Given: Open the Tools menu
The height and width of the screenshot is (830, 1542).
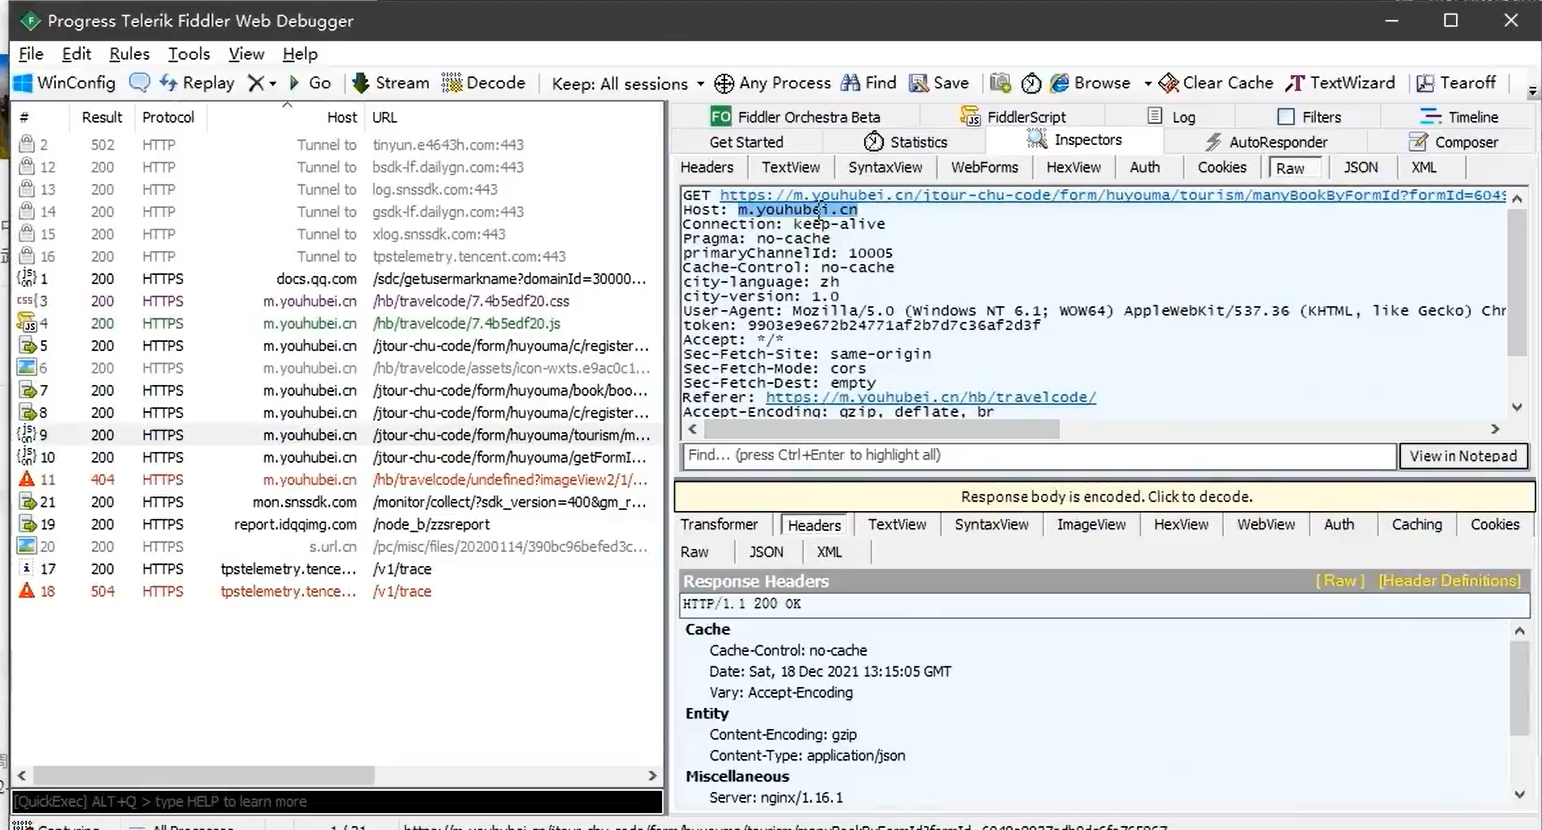Looking at the screenshot, I should coord(189,54).
